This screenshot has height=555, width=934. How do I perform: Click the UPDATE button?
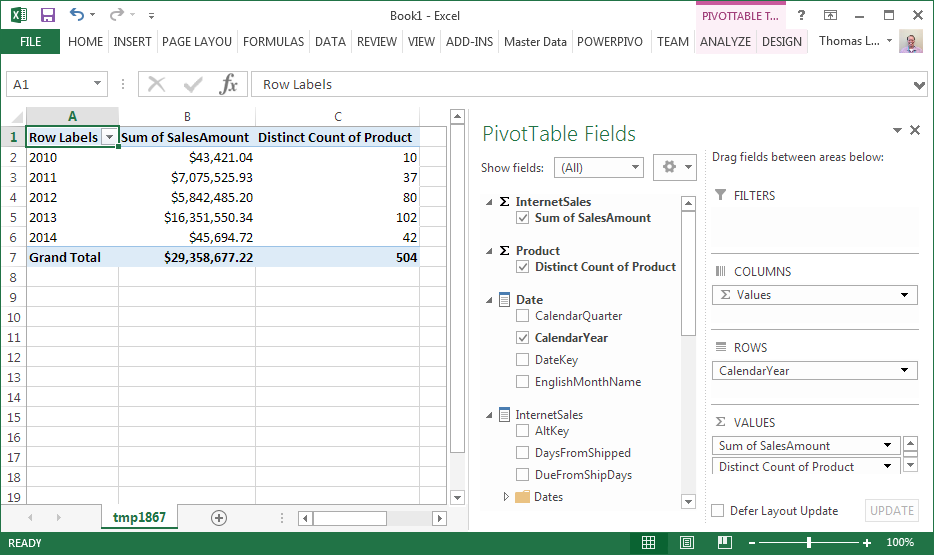tap(891, 511)
